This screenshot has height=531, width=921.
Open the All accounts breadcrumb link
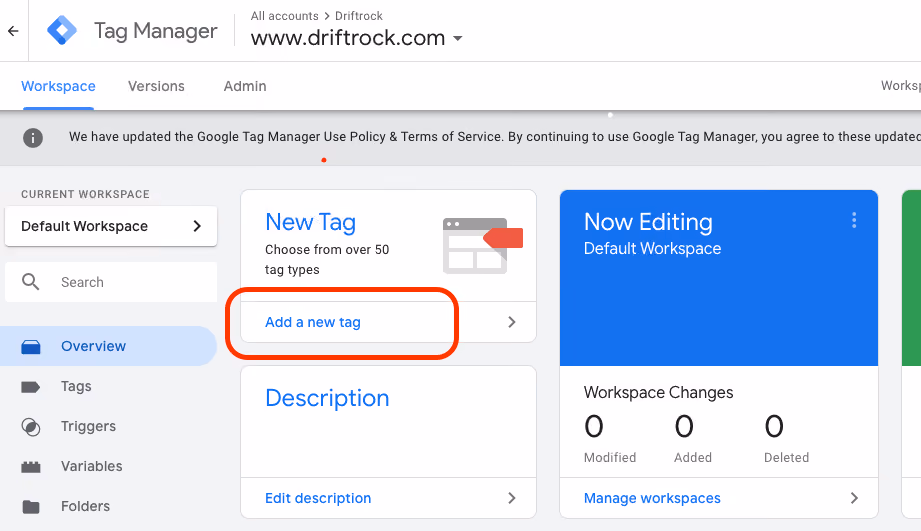click(284, 16)
